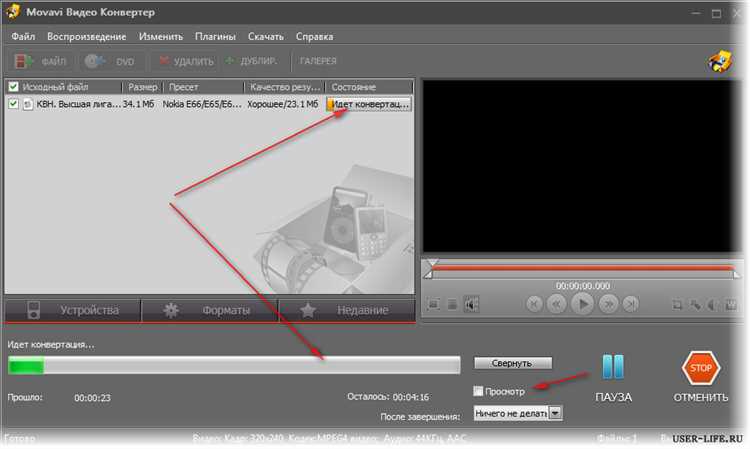Open the Скачать menu
The image size is (750, 449).
pyautogui.click(x=265, y=36)
